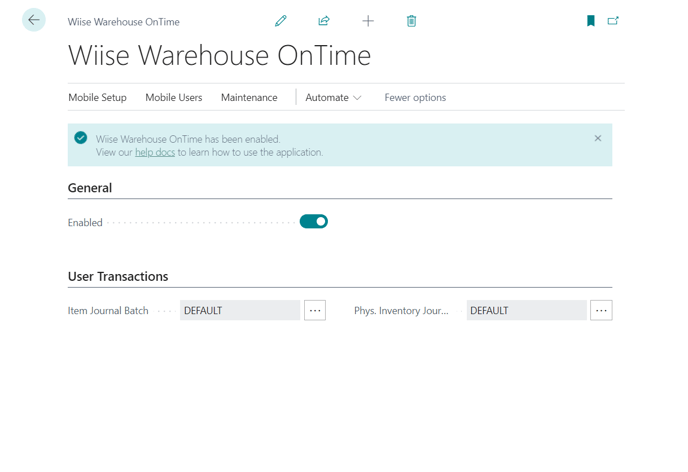Screen dimensions: 688x472
Task: Collapse the User Transactions section heading
Action: pos(118,276)
